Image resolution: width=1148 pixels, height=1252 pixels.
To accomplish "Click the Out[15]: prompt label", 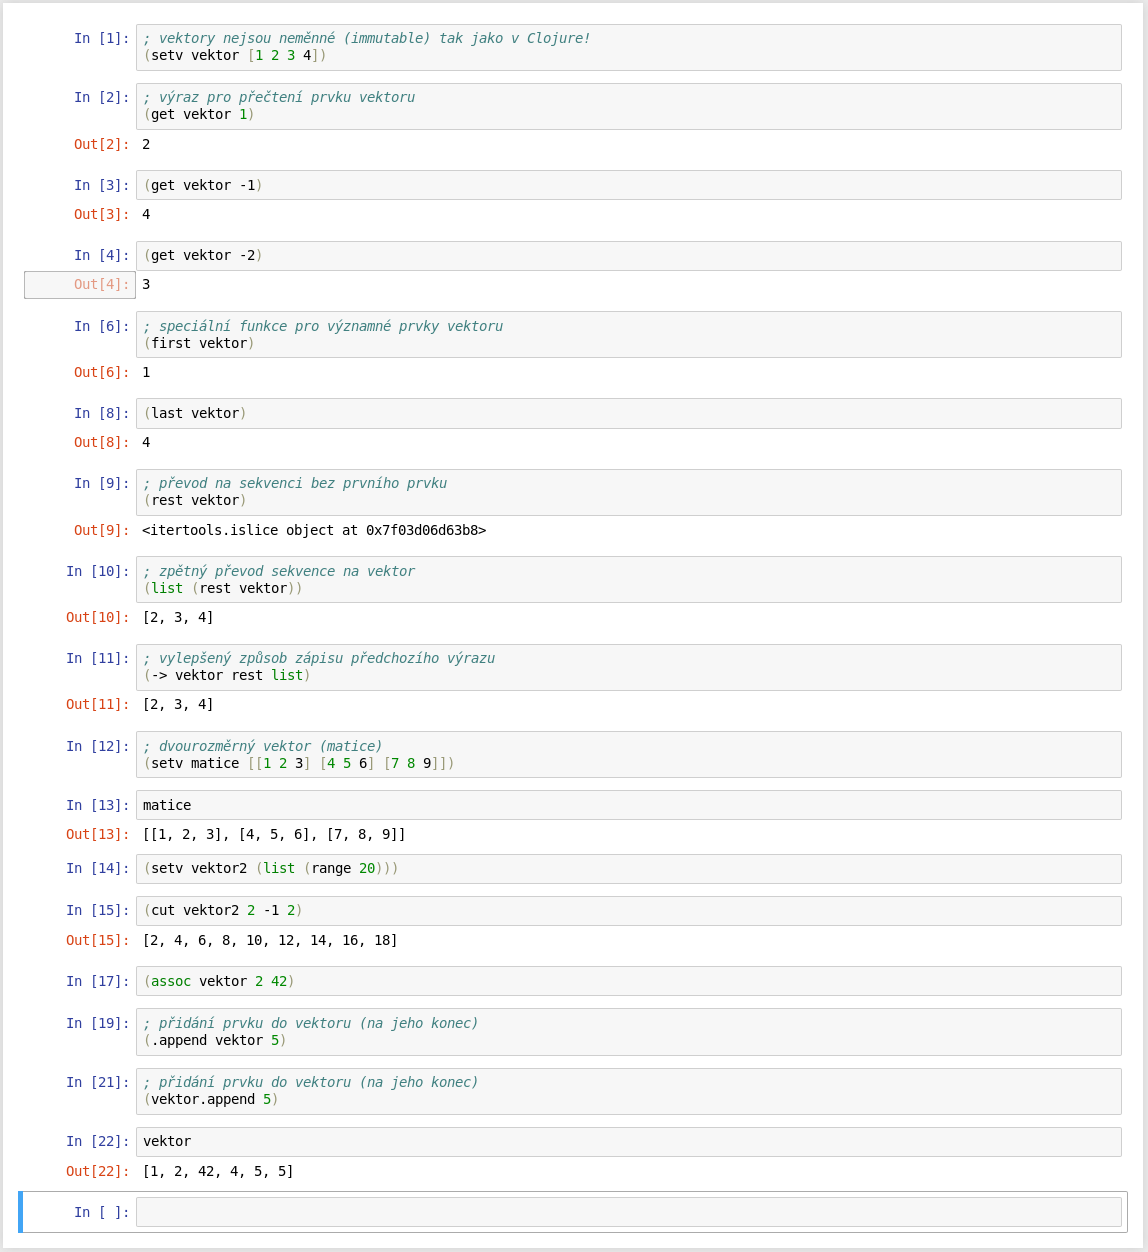I will (x=98, y=940).
